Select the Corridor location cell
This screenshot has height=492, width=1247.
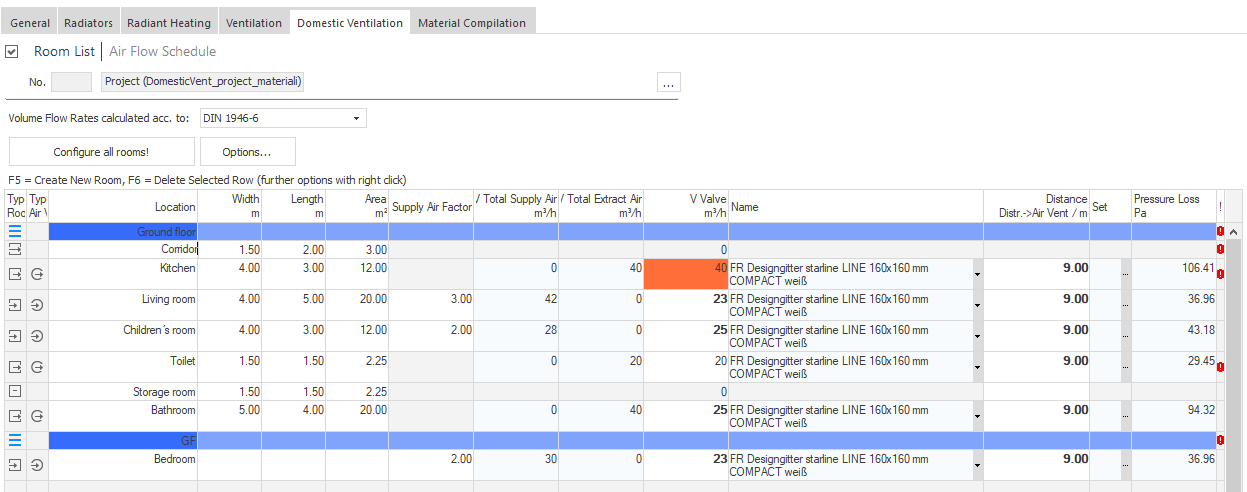123,249
